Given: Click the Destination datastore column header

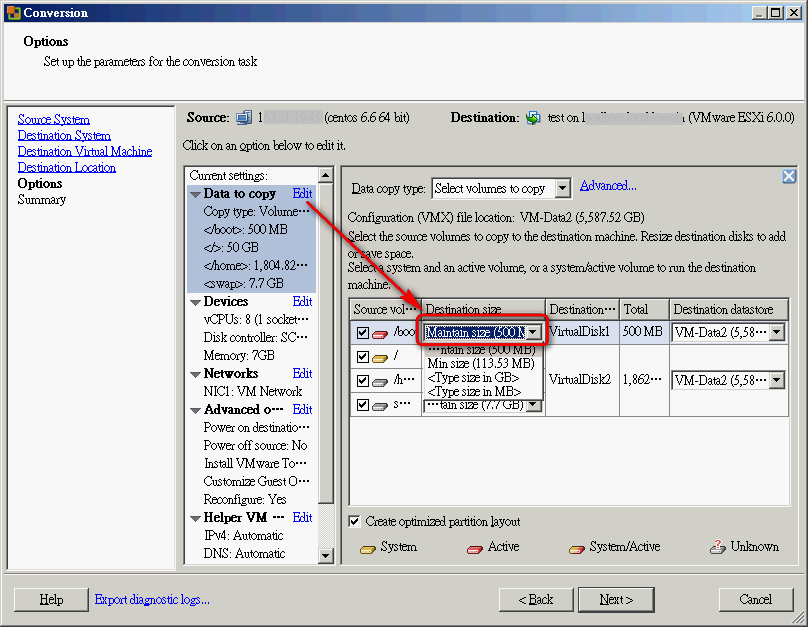Looking at the screenshot, I should pyautogui.click(x=729, y=310).
